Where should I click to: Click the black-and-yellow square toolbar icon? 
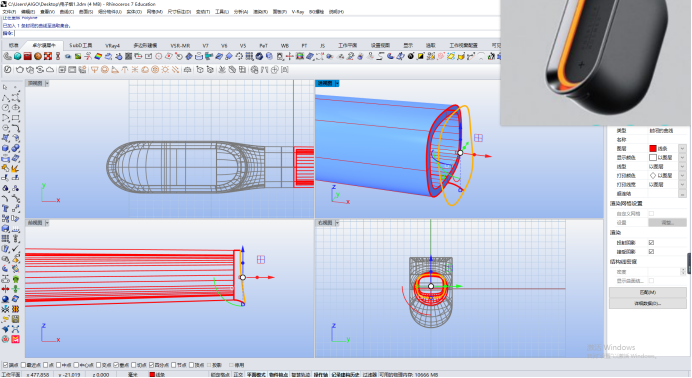[421, 56]
